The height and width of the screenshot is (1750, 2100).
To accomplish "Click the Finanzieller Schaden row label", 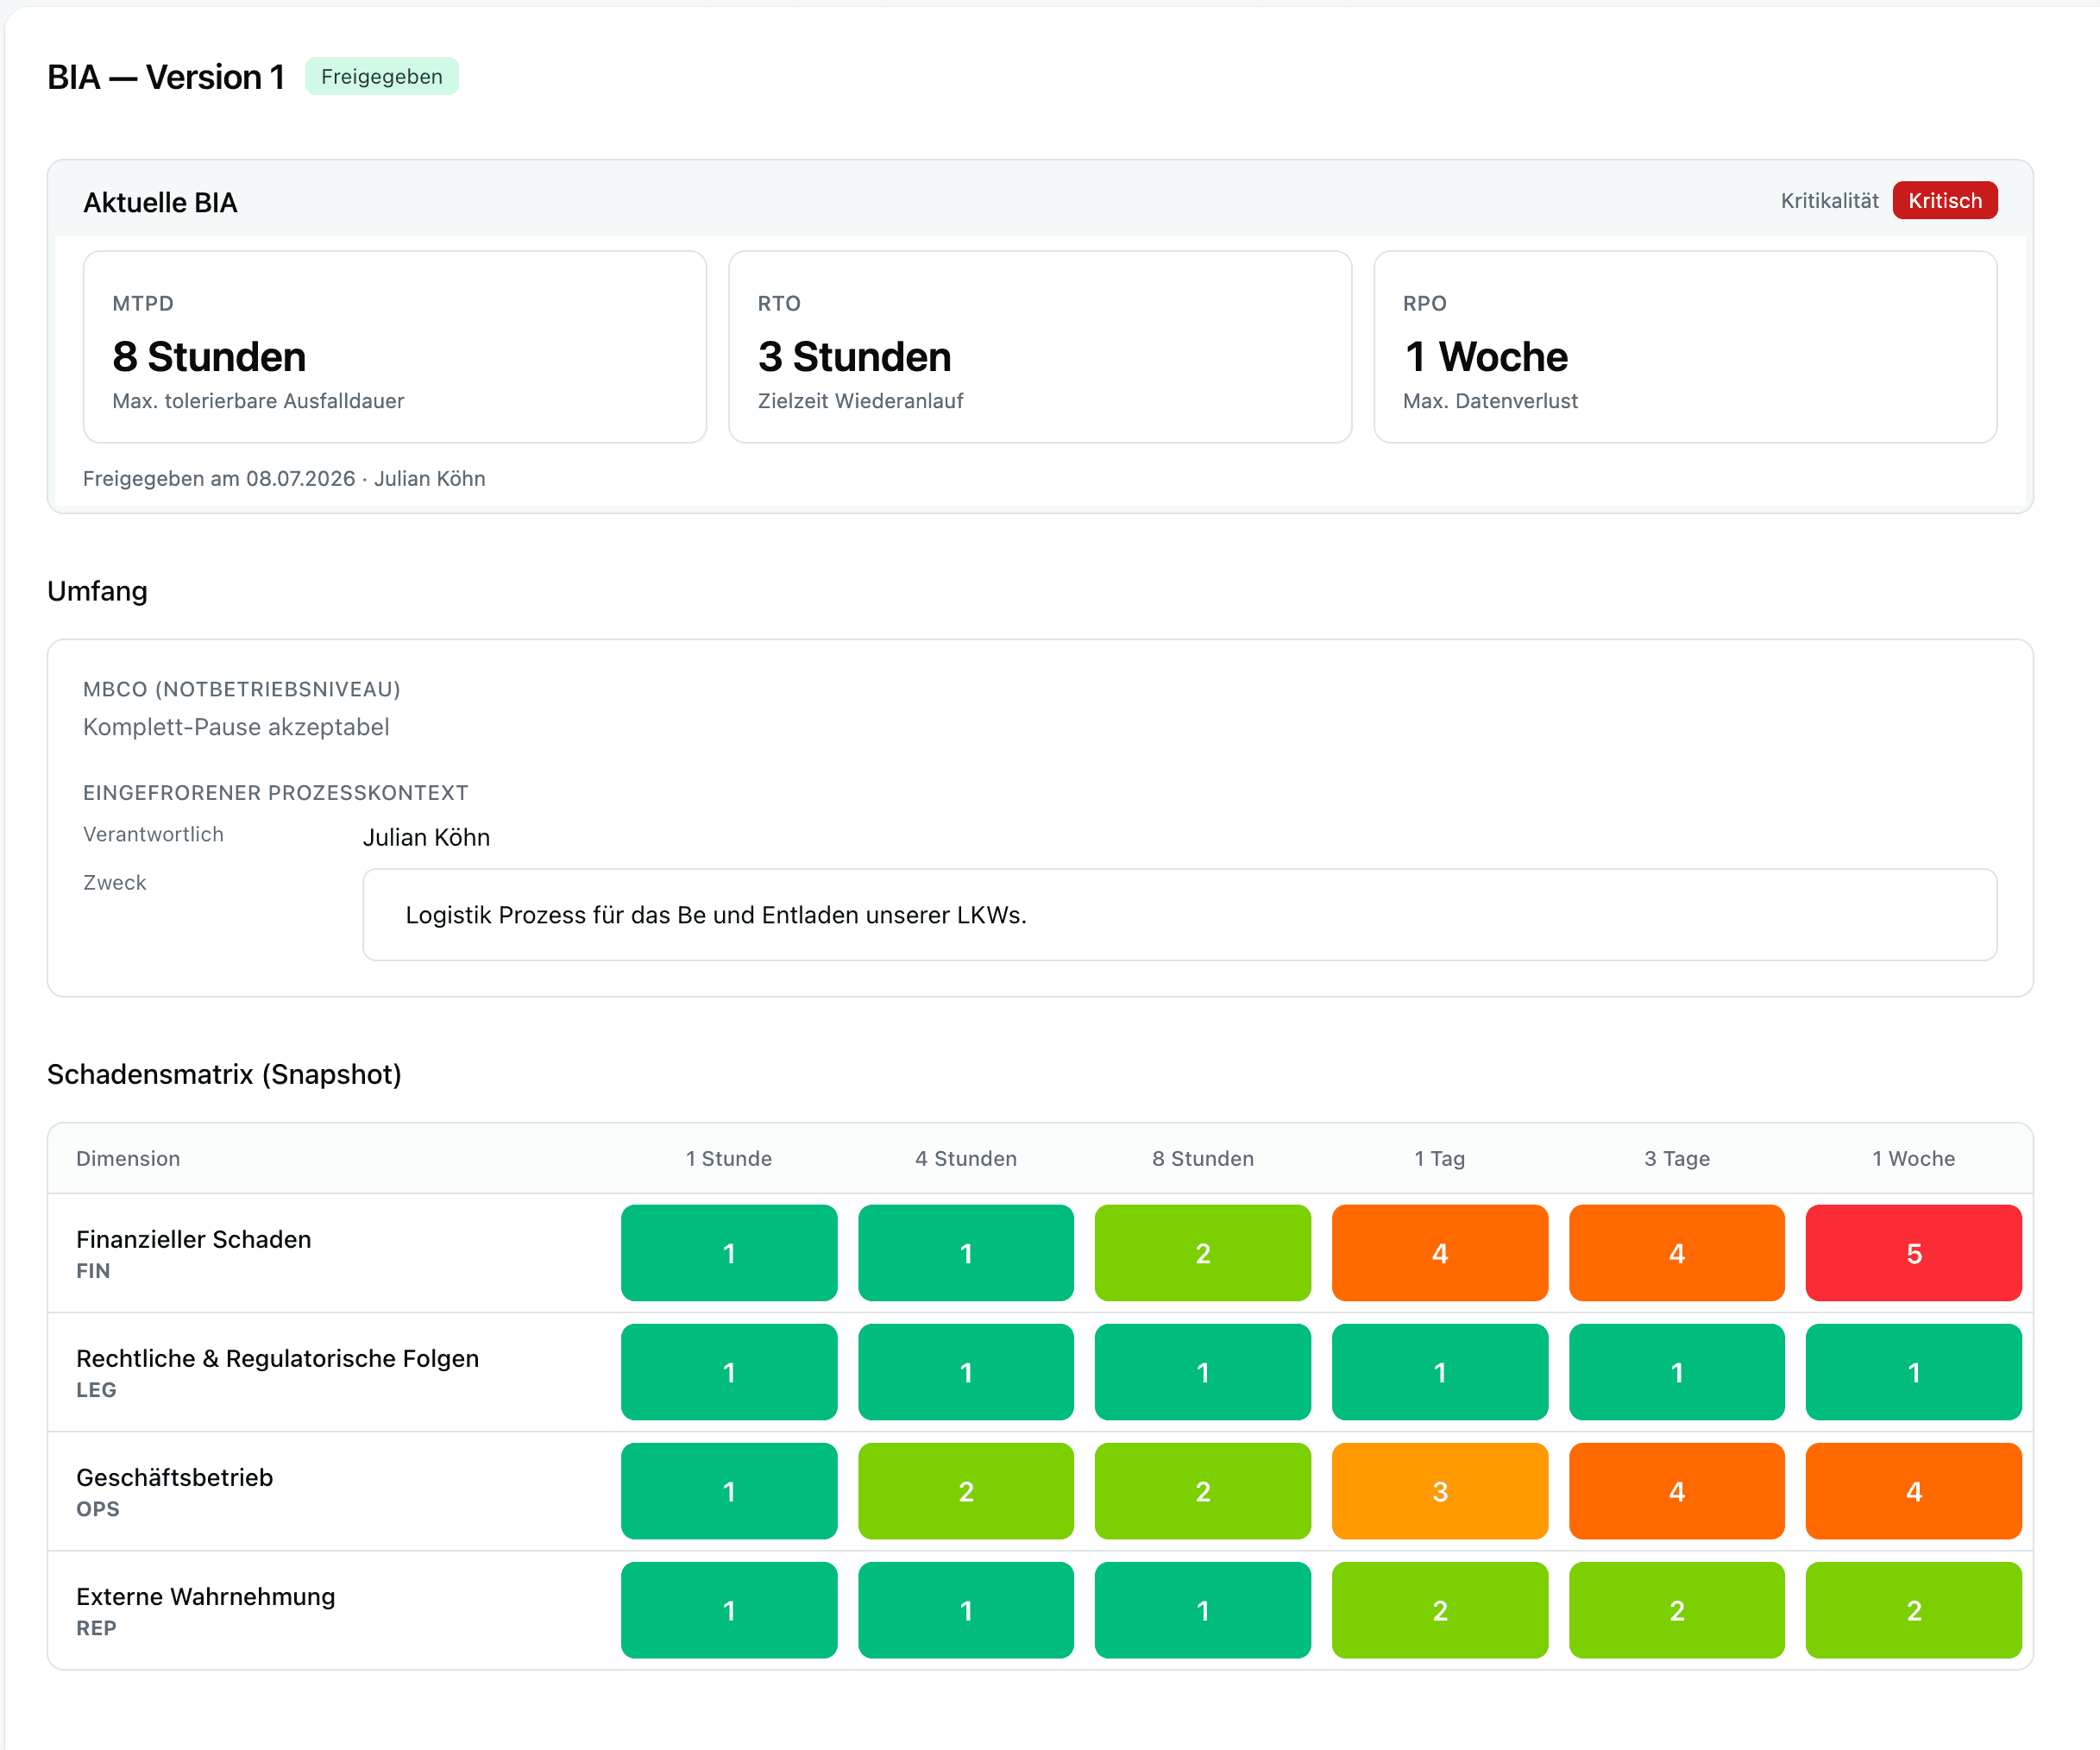I will [x=194, y=1239].
